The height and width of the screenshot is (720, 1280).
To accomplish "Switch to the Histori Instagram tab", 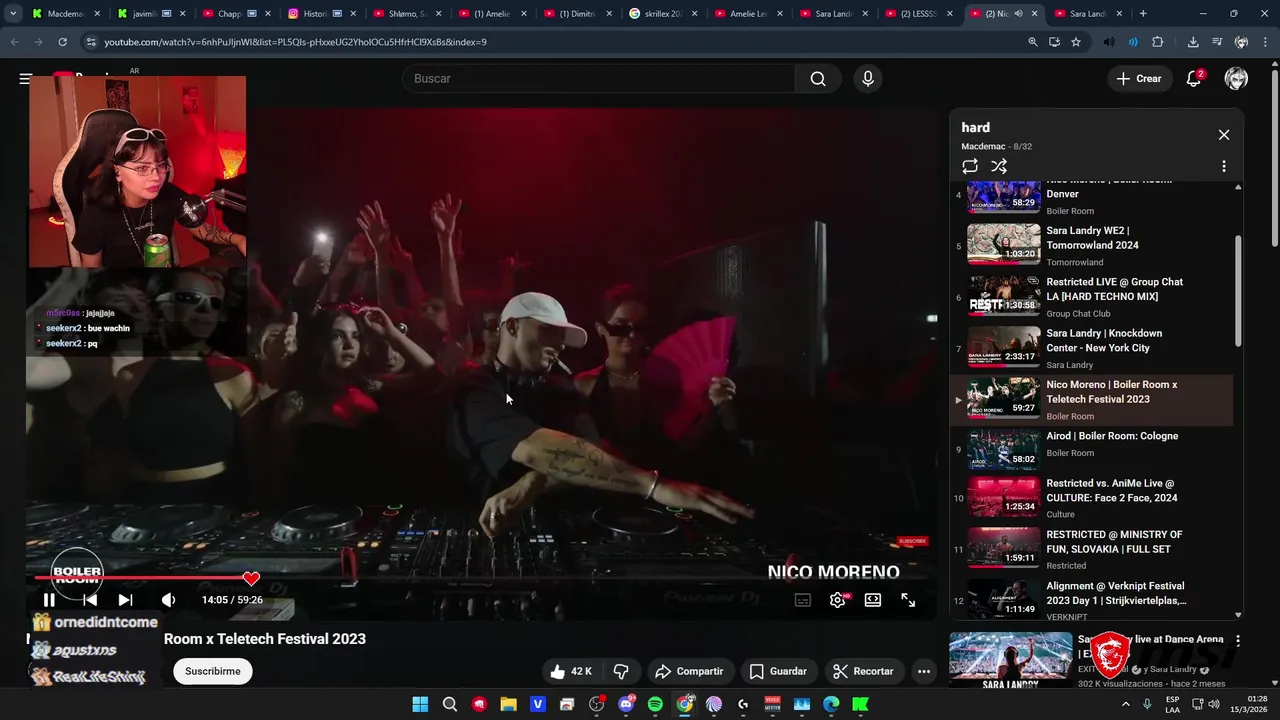I will pos(321,14).
